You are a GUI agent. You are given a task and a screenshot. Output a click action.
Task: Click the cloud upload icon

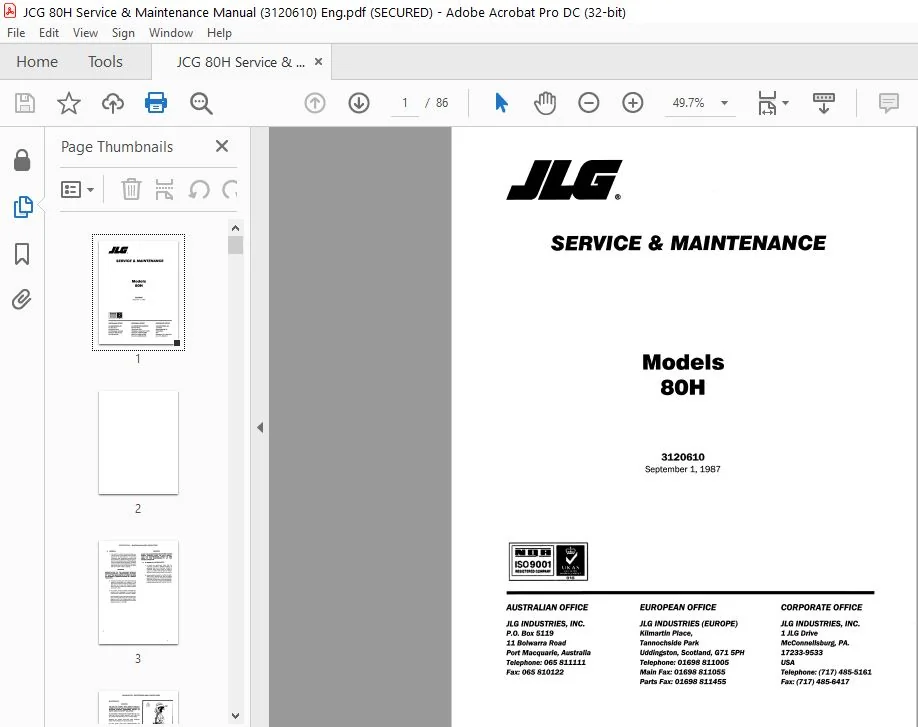coord(112,103)
